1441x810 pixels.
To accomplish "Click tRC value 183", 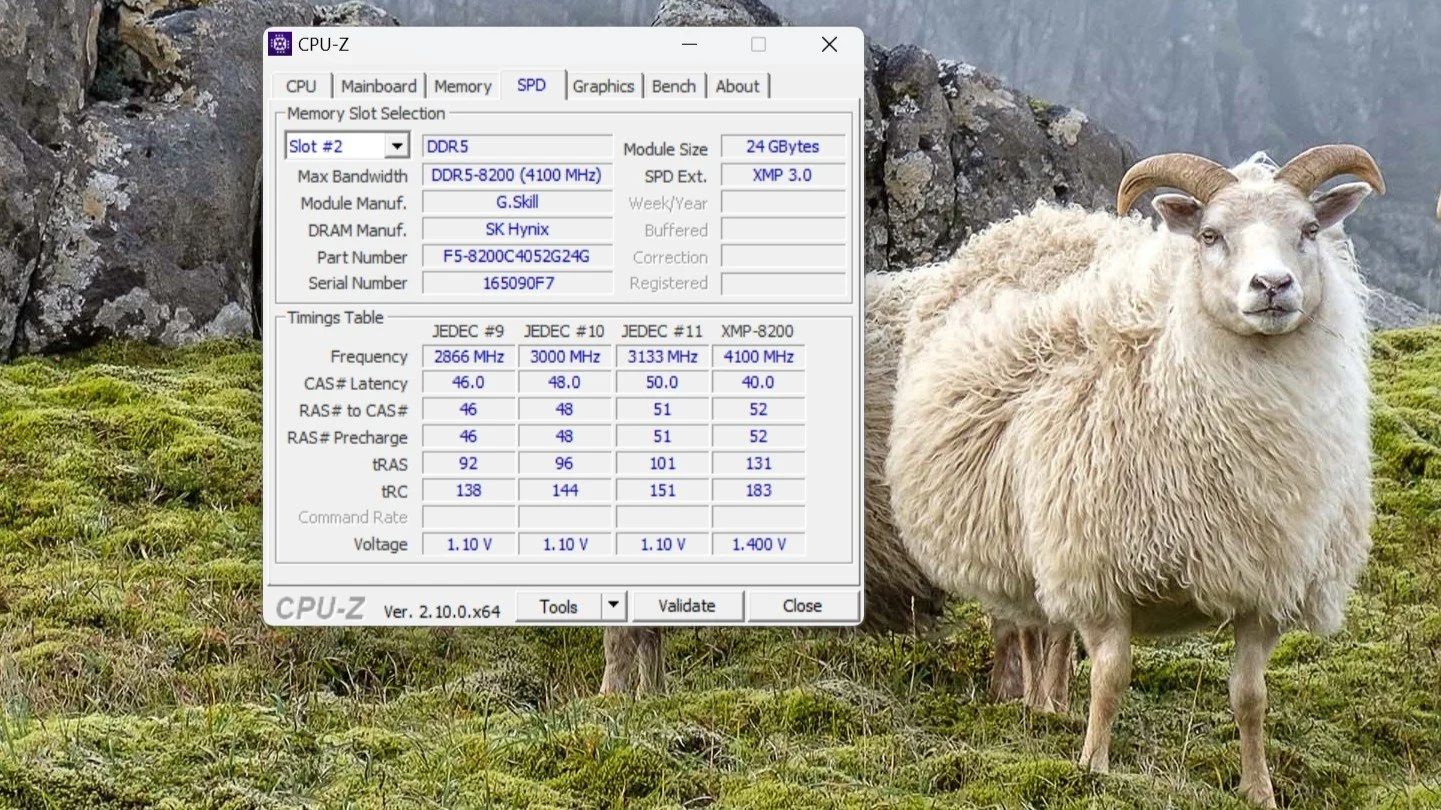I will [x=758, y=491].
